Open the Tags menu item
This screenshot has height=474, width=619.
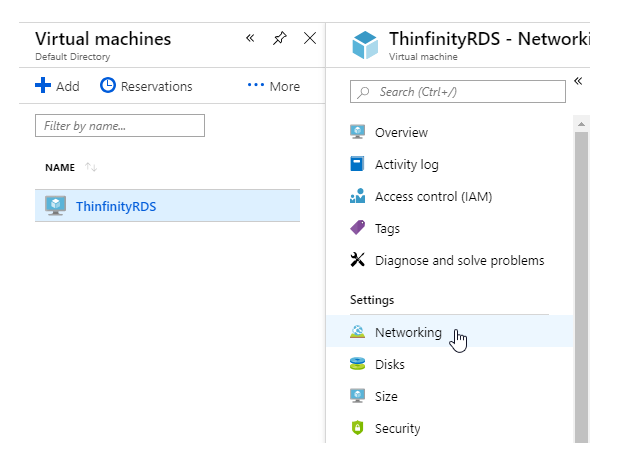point(387,229)
